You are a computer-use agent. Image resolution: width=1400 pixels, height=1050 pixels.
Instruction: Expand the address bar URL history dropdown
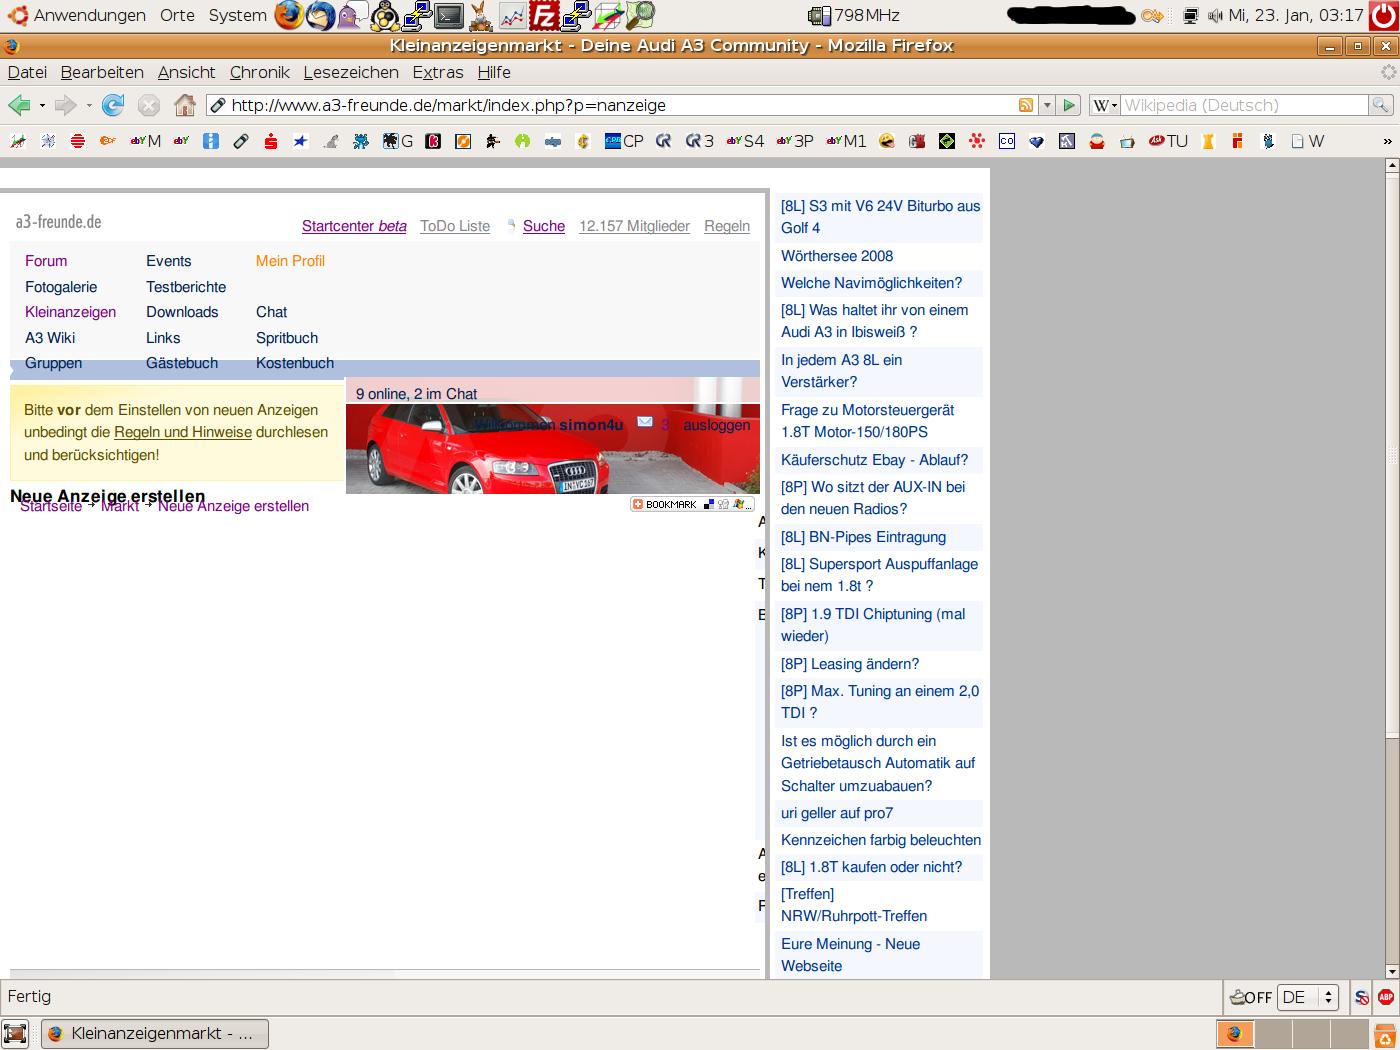(1047, 105)
